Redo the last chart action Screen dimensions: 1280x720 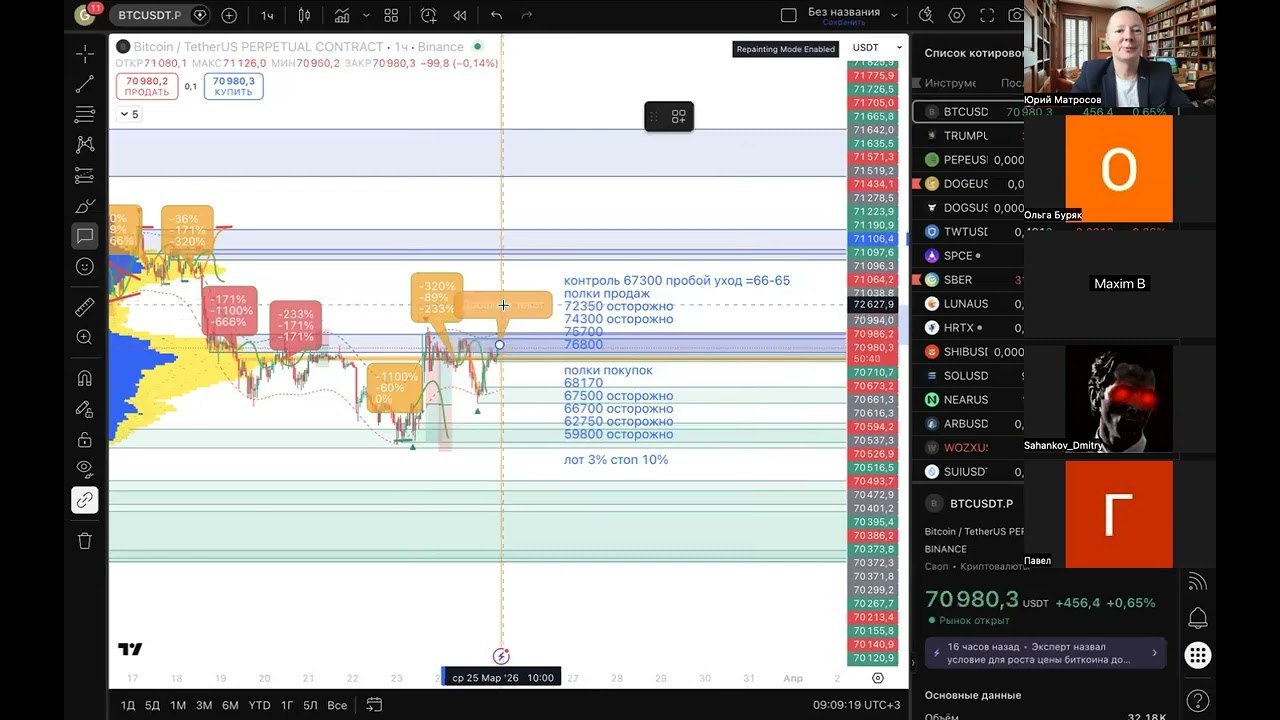pyautogui.click(x=527, y=15)
